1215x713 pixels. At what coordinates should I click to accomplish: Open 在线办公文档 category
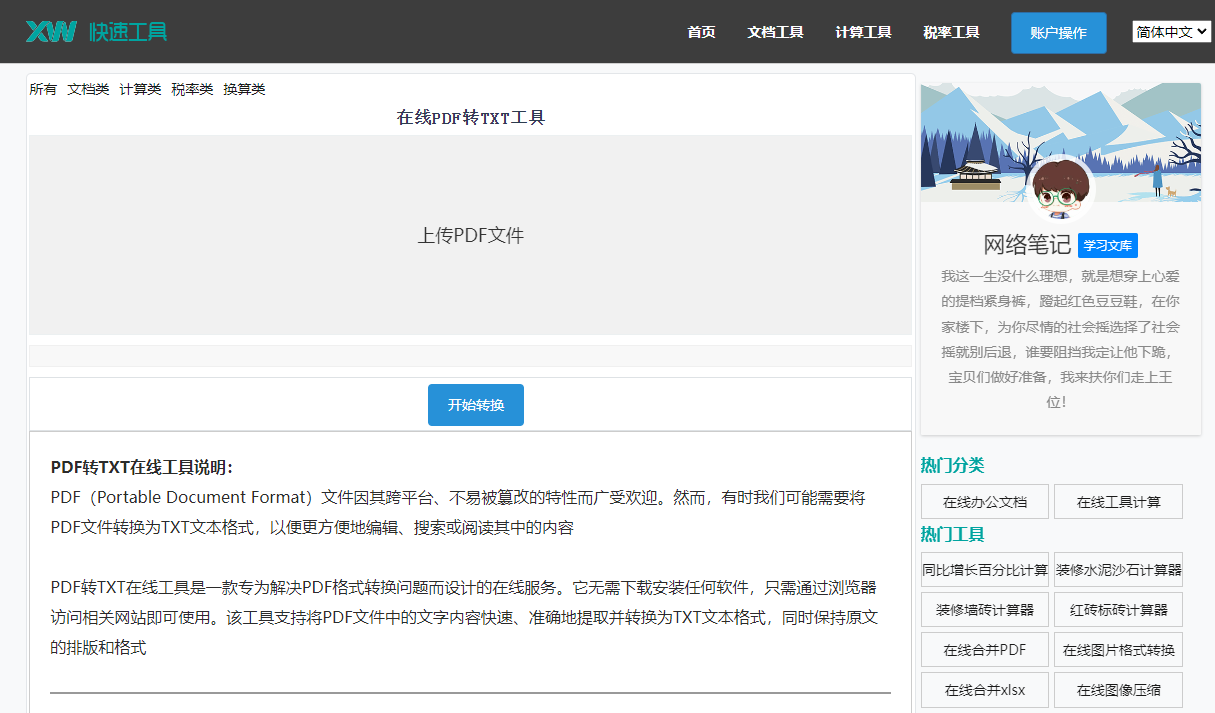[x=984, y=502]
